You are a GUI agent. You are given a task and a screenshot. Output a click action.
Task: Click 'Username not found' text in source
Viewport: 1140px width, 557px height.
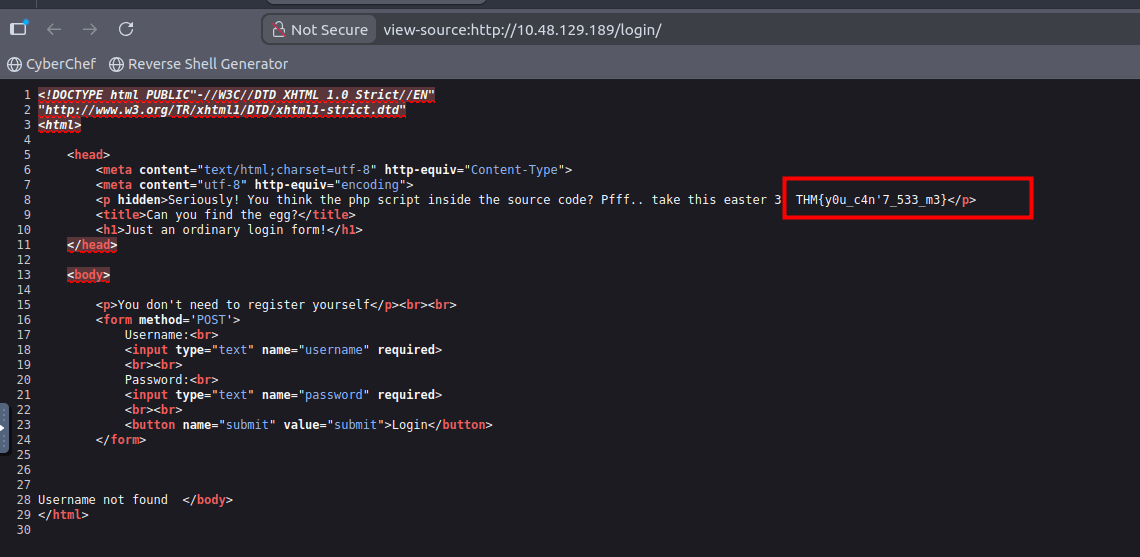click(103, 500)
